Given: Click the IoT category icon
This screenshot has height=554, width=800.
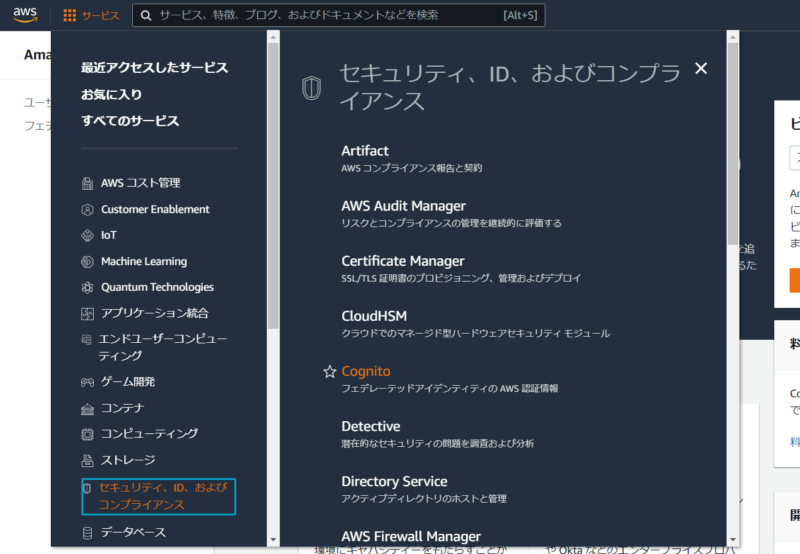Looking at the screenshot, I should [88, 236].
